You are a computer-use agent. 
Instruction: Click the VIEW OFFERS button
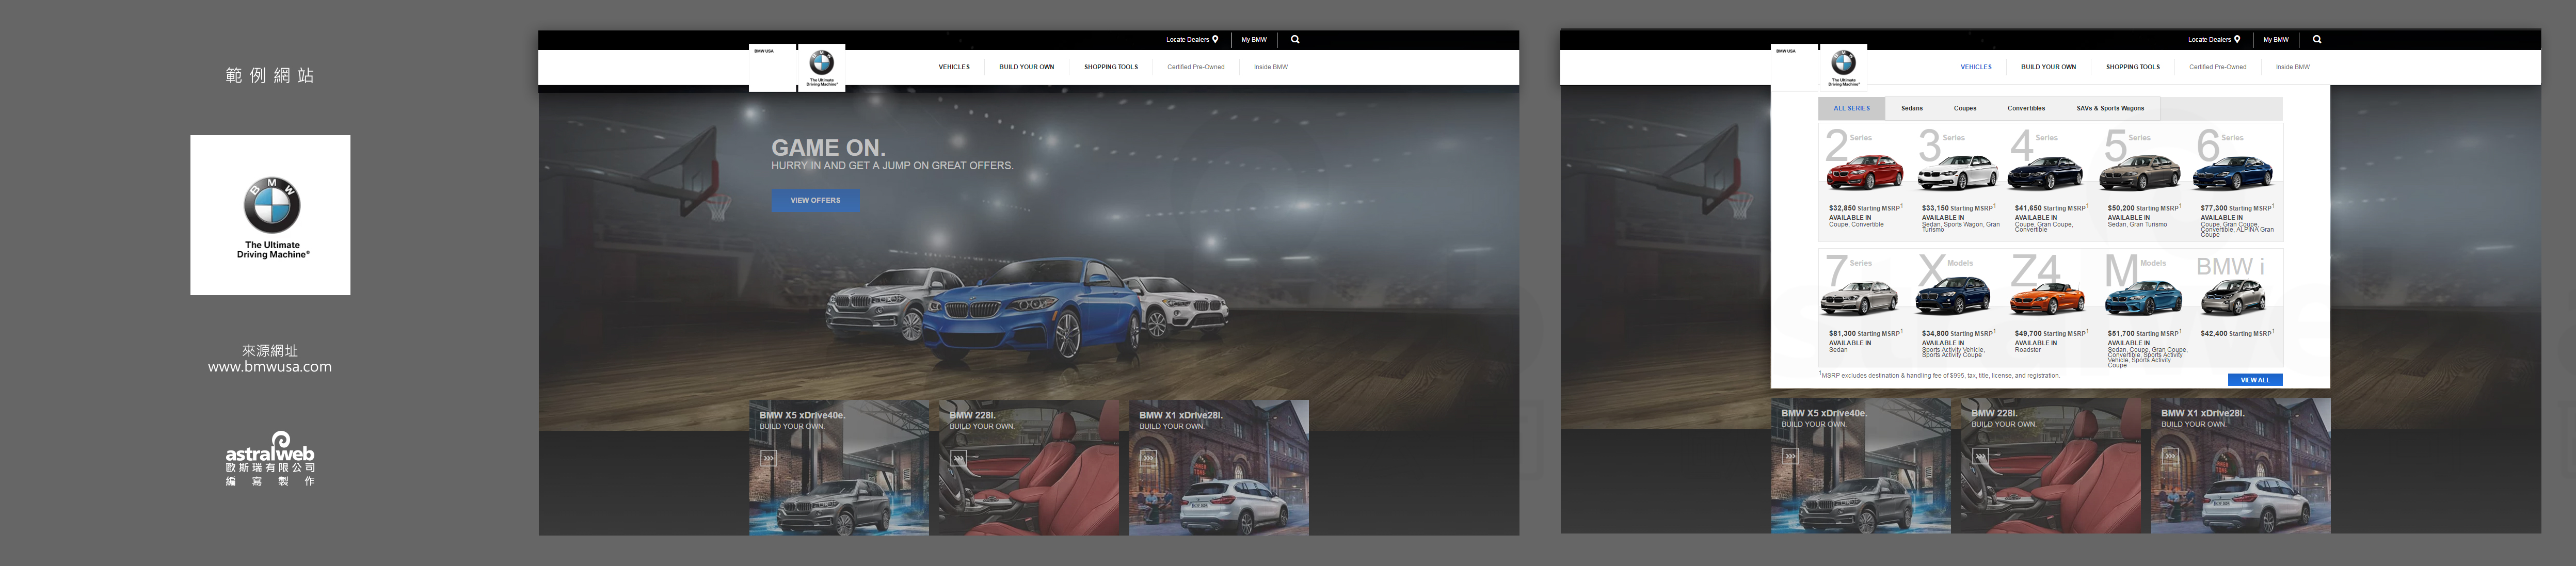click(x=815, y=200)
